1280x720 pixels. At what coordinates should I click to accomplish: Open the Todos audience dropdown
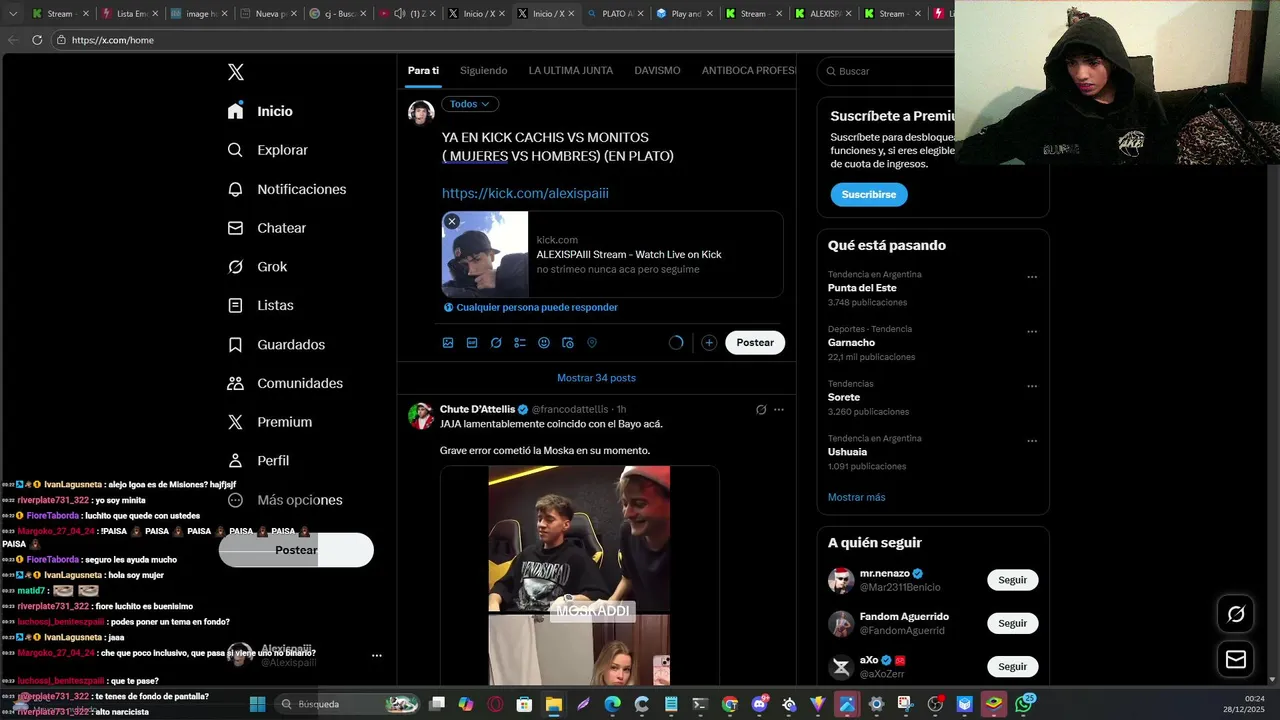pyautogui.click(x=470, y=104)
